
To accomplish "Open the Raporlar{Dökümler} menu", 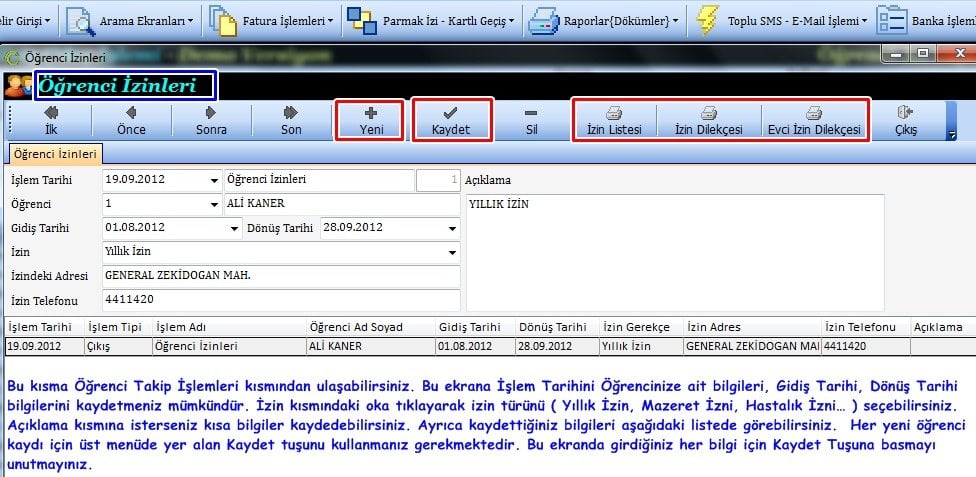I will point(604,20).
